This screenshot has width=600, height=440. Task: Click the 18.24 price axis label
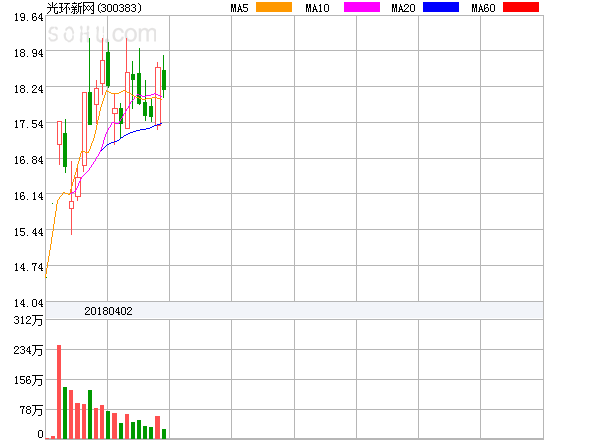[29, 89]
